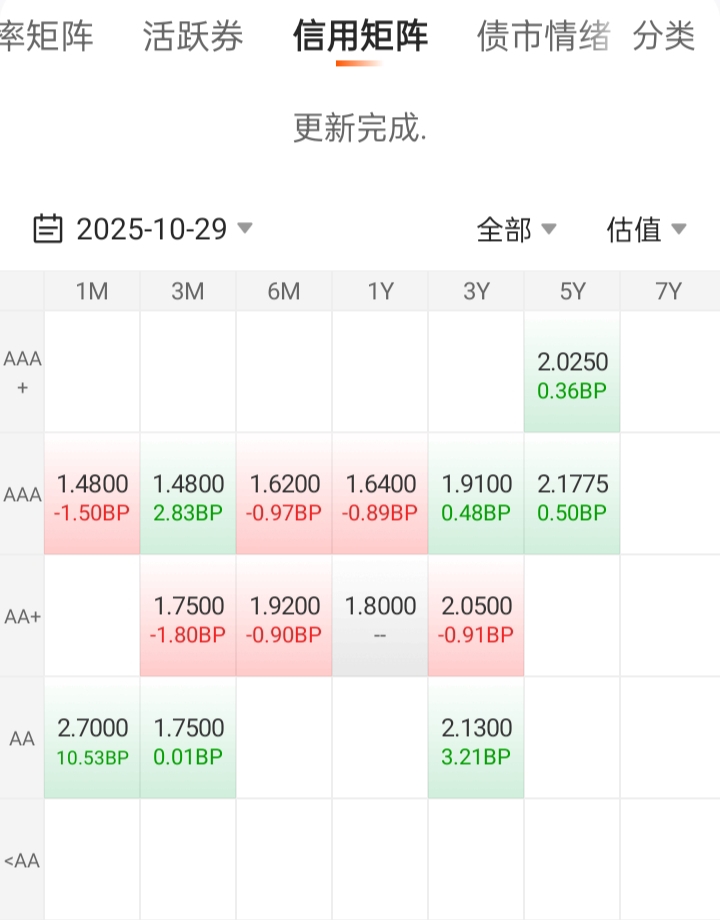Select the AA+ rating row label
Image resolution: width=720 pixels, height=920 pixels.
pyautogui.click(x=22, y=618)
